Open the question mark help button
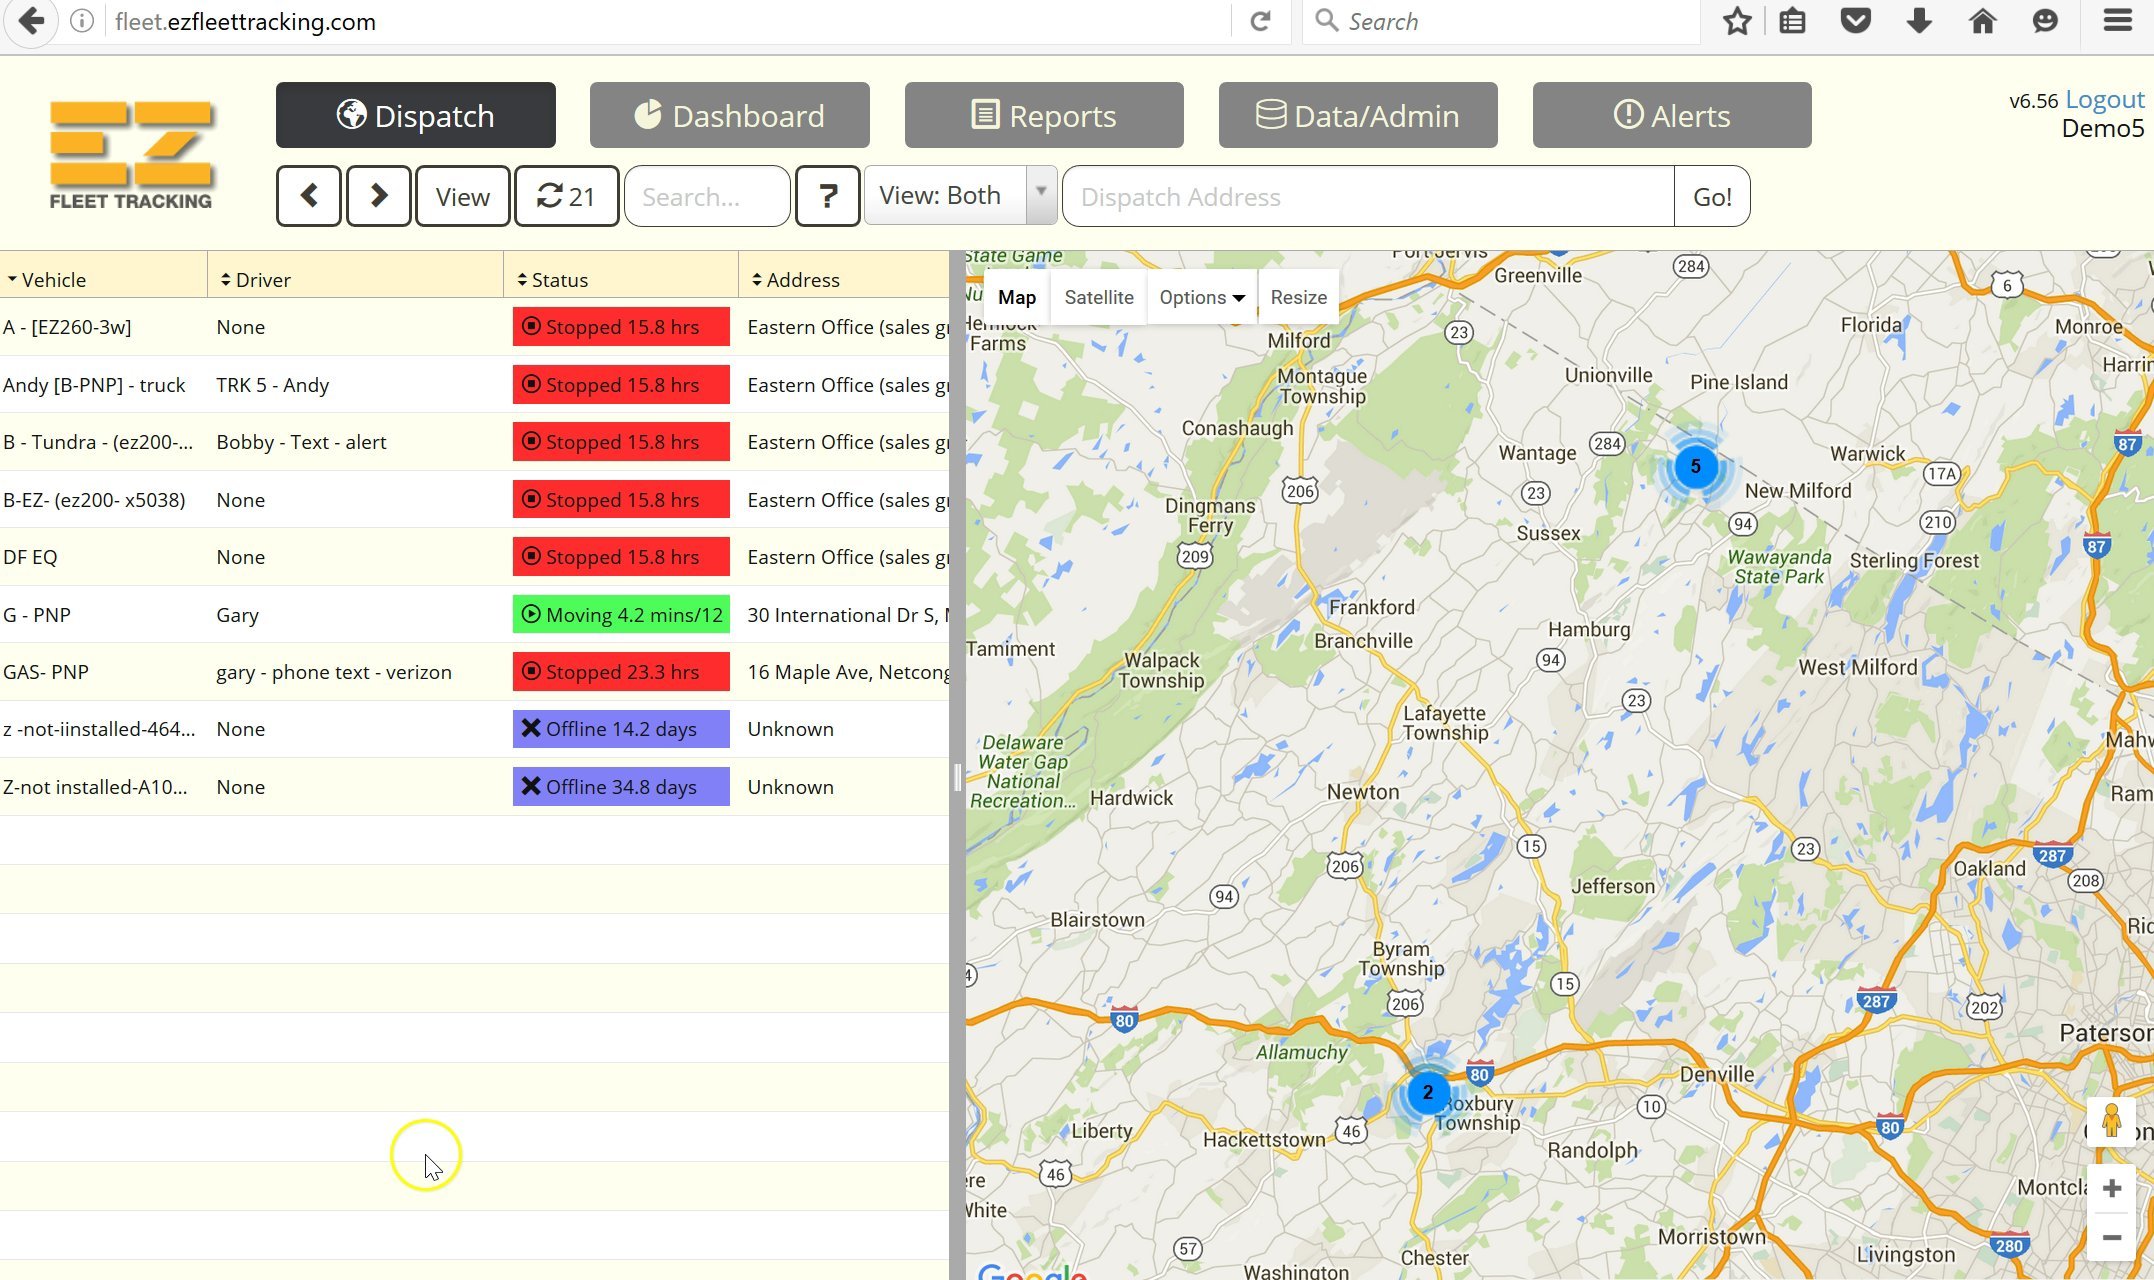This screenshot has height=1280, width=2154. pos(827,196)
